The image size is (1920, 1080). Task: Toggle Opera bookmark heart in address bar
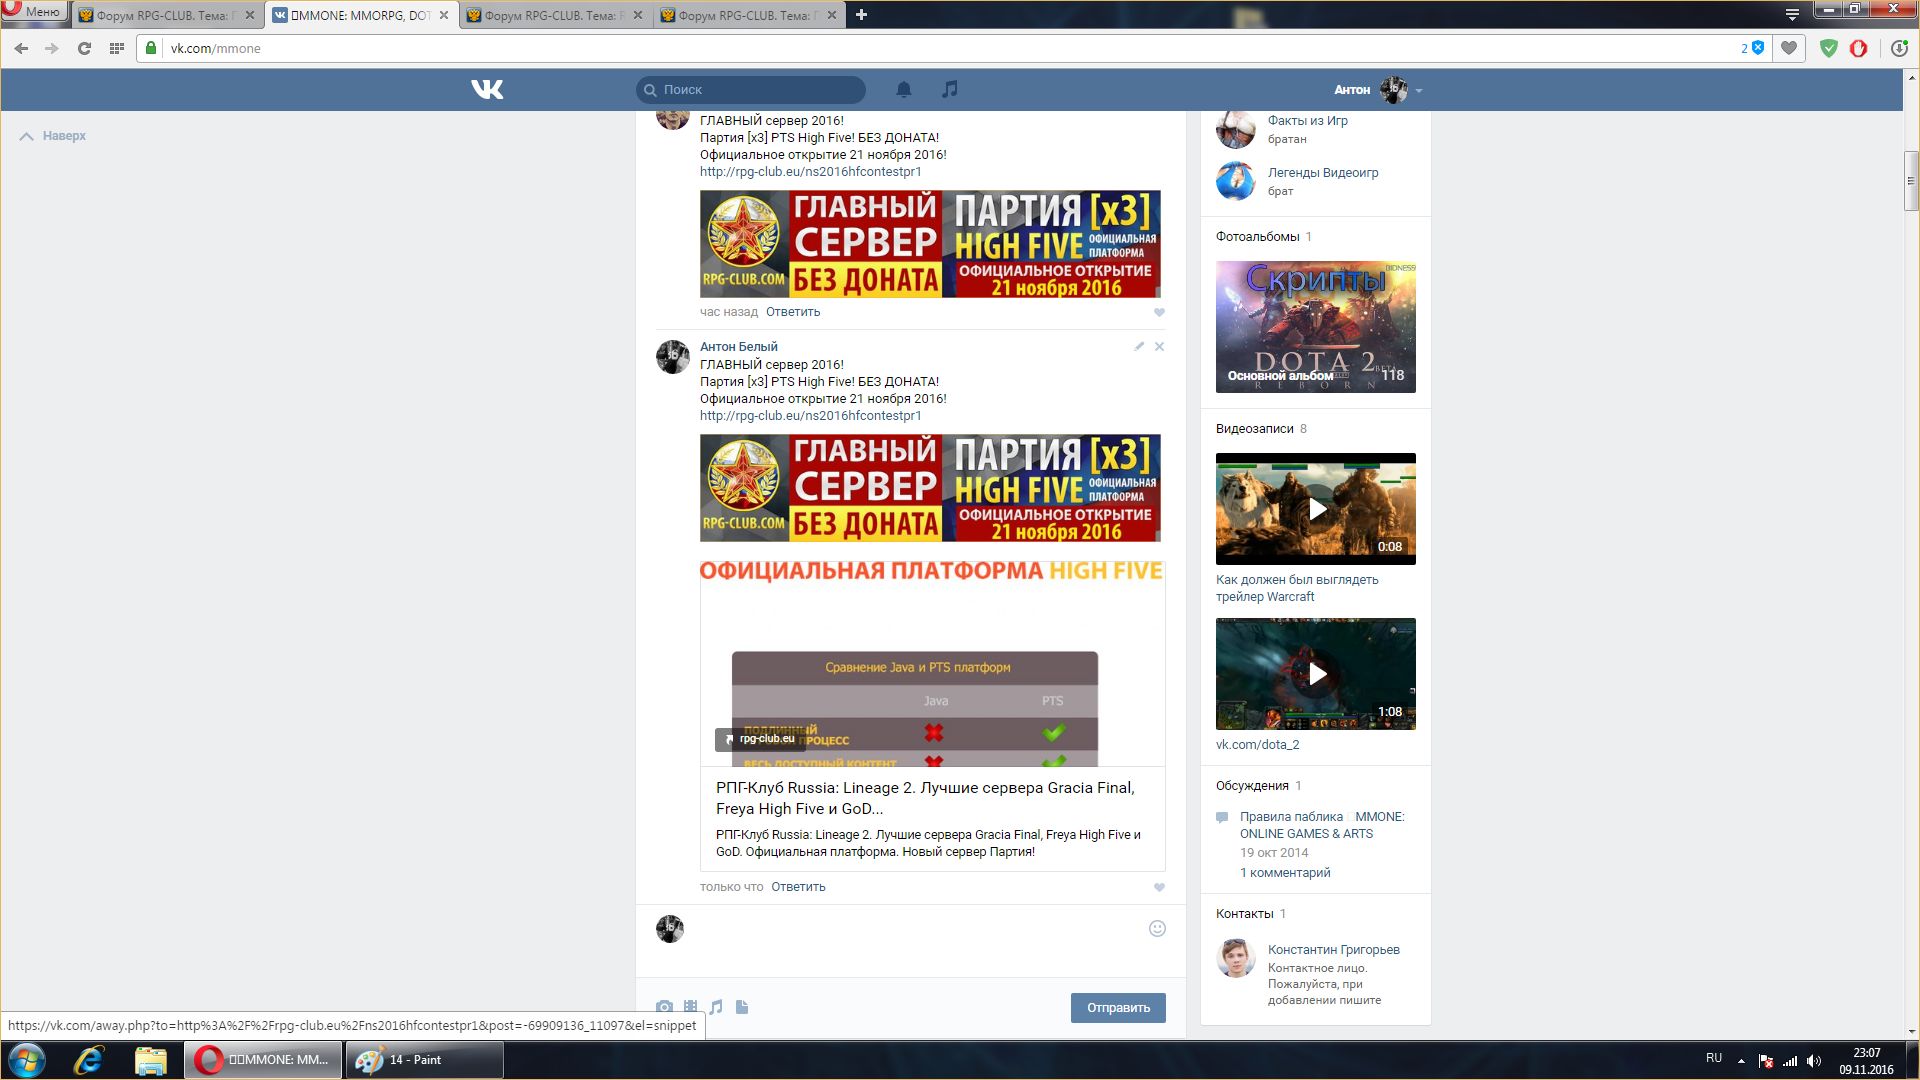point(1789,48)
